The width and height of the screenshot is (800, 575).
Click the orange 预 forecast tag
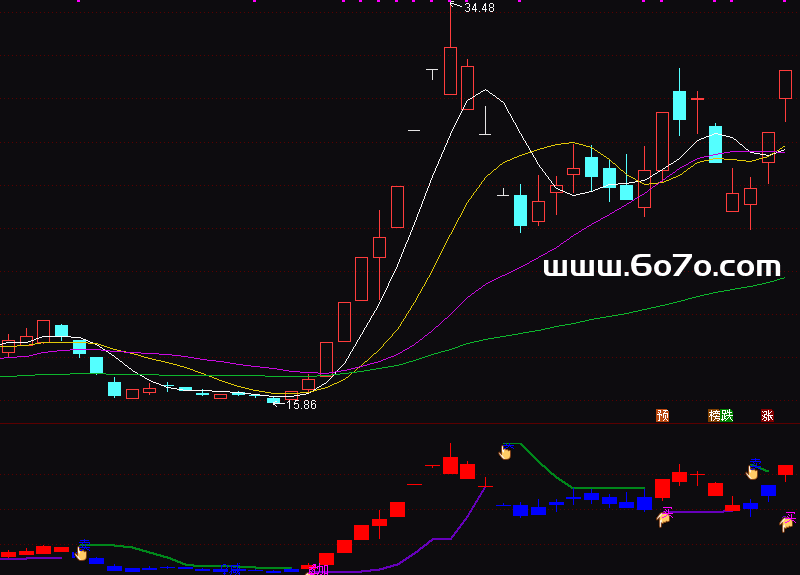coord(662,415)
